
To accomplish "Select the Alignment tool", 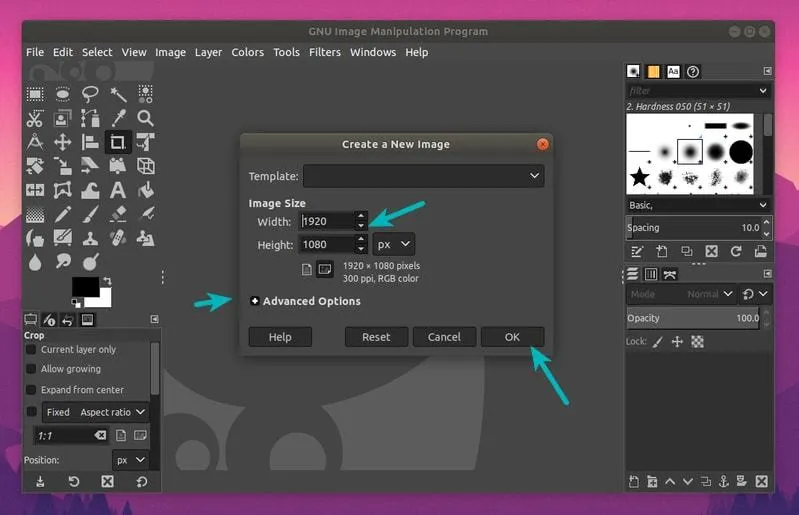I will pyautogui.click(x=90, y=142).
